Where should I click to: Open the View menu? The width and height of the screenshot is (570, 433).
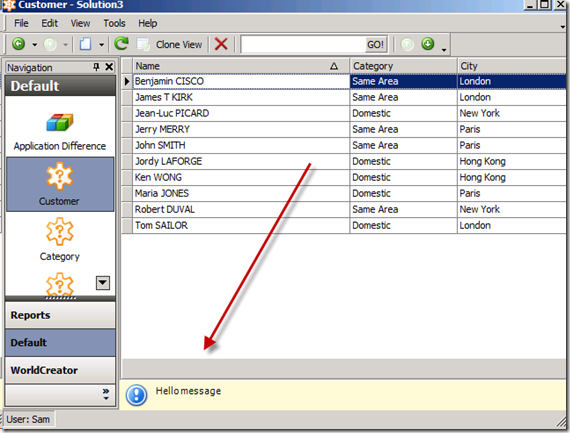(80, 23)
